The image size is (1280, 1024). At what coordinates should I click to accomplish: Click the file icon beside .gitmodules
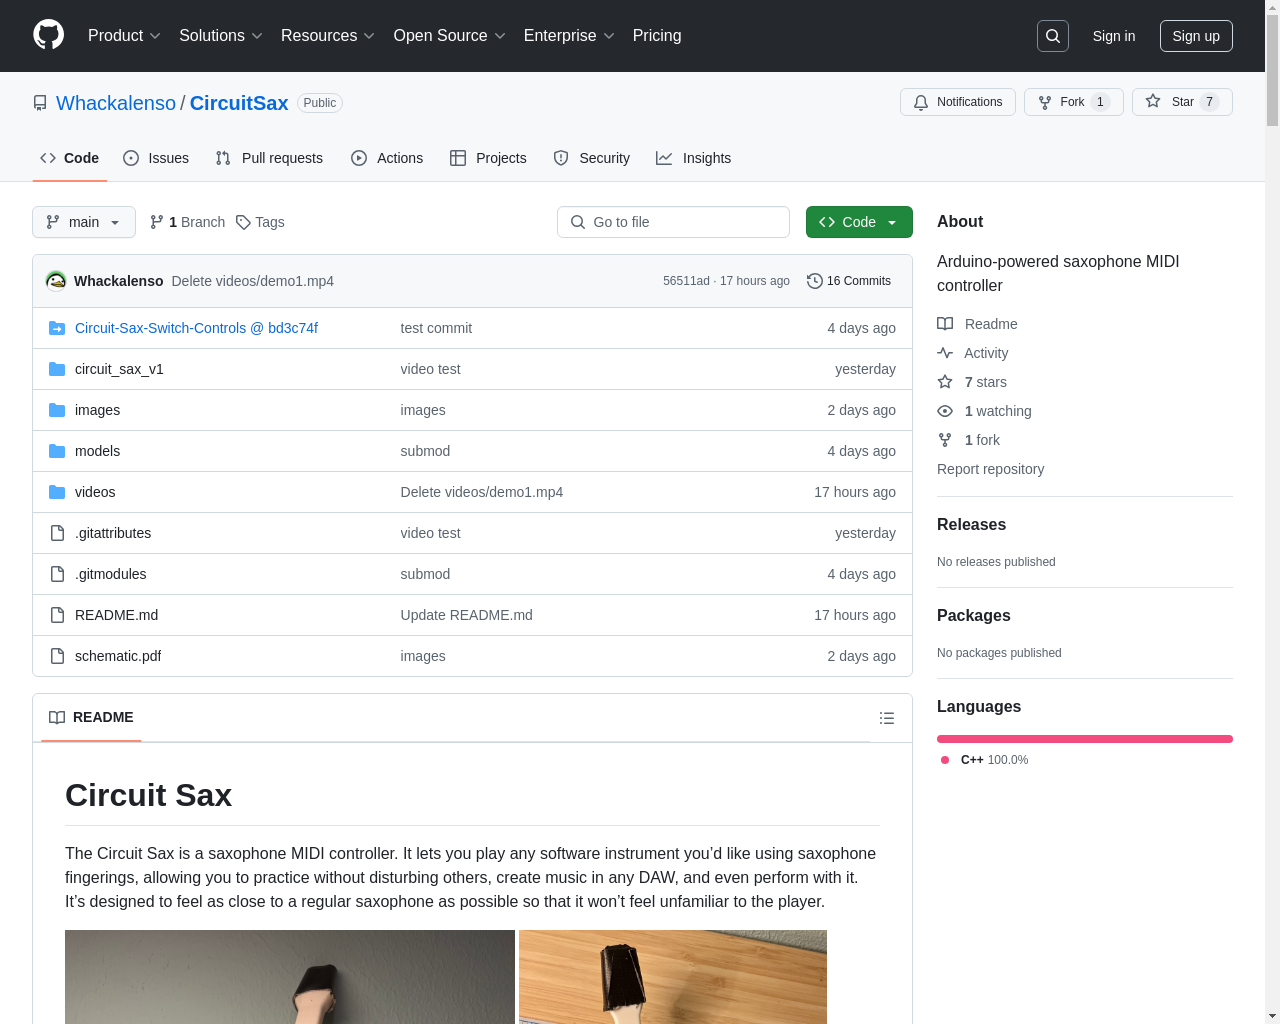coord(57,574)
